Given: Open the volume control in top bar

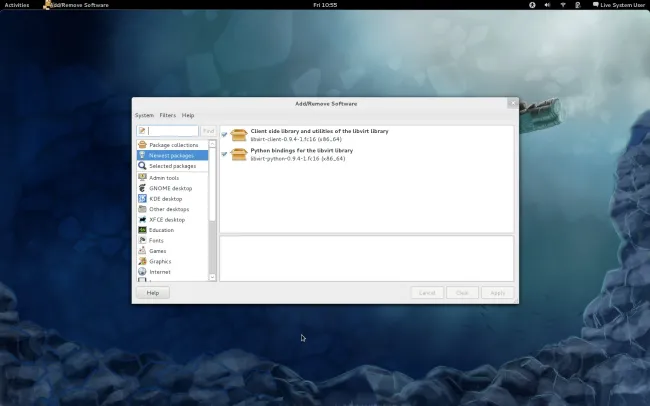Looking at the screenshot, I should click(x=547, y=5).
